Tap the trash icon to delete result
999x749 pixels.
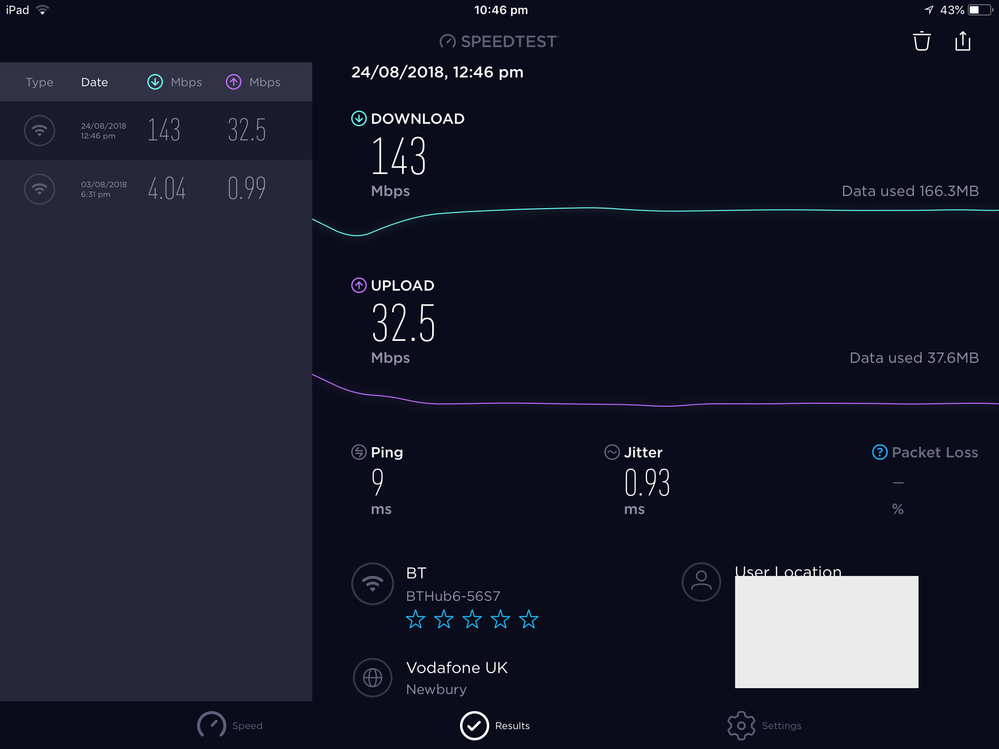pos(922,41)
